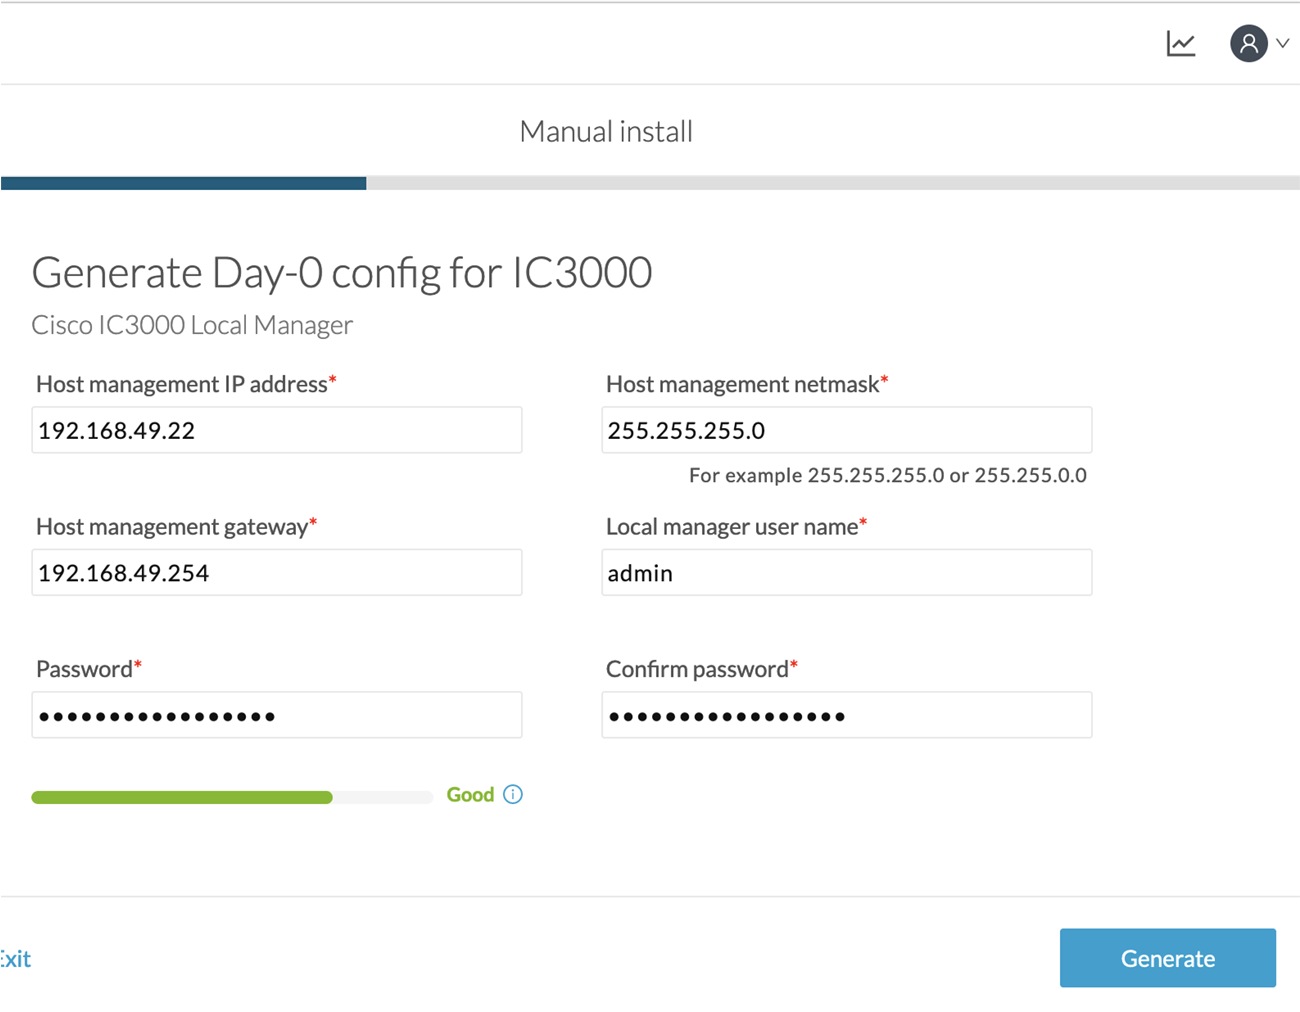Viewport: 1300px width, 1012px height.
Task: Focus the Password input box
Action: pos(277,716)
